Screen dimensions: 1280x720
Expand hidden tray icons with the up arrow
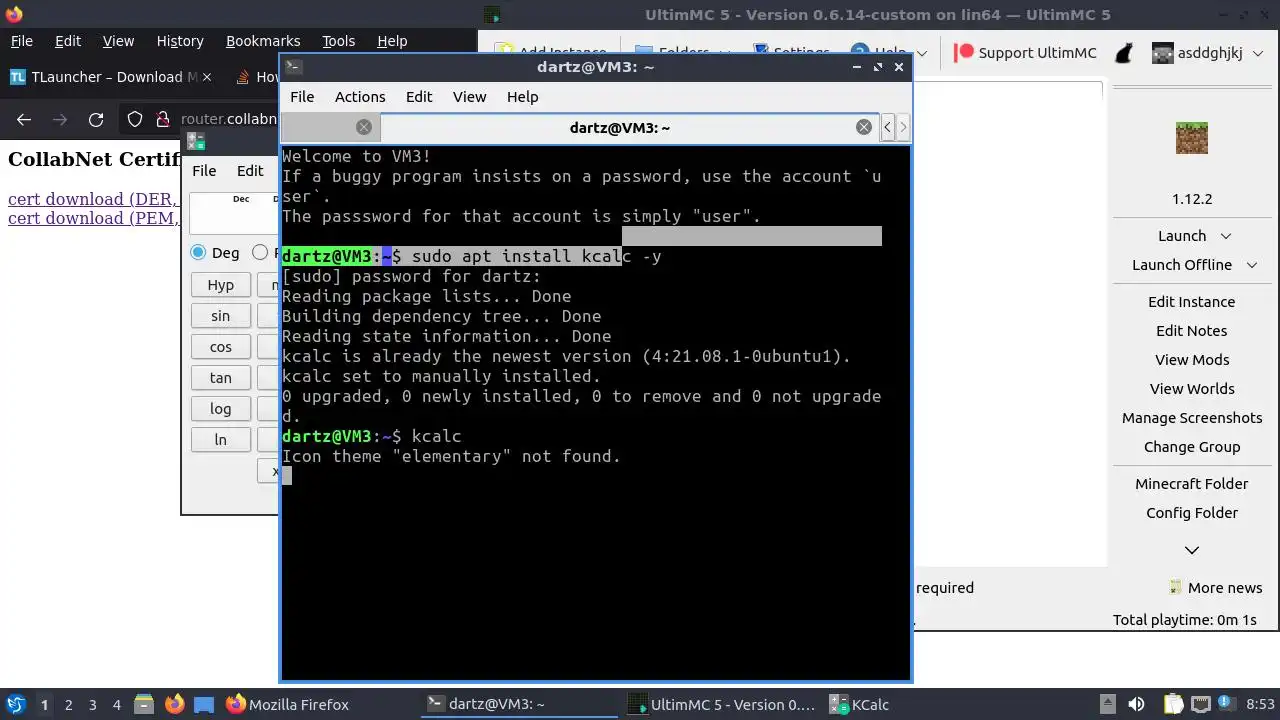[x=1108, y=704]
